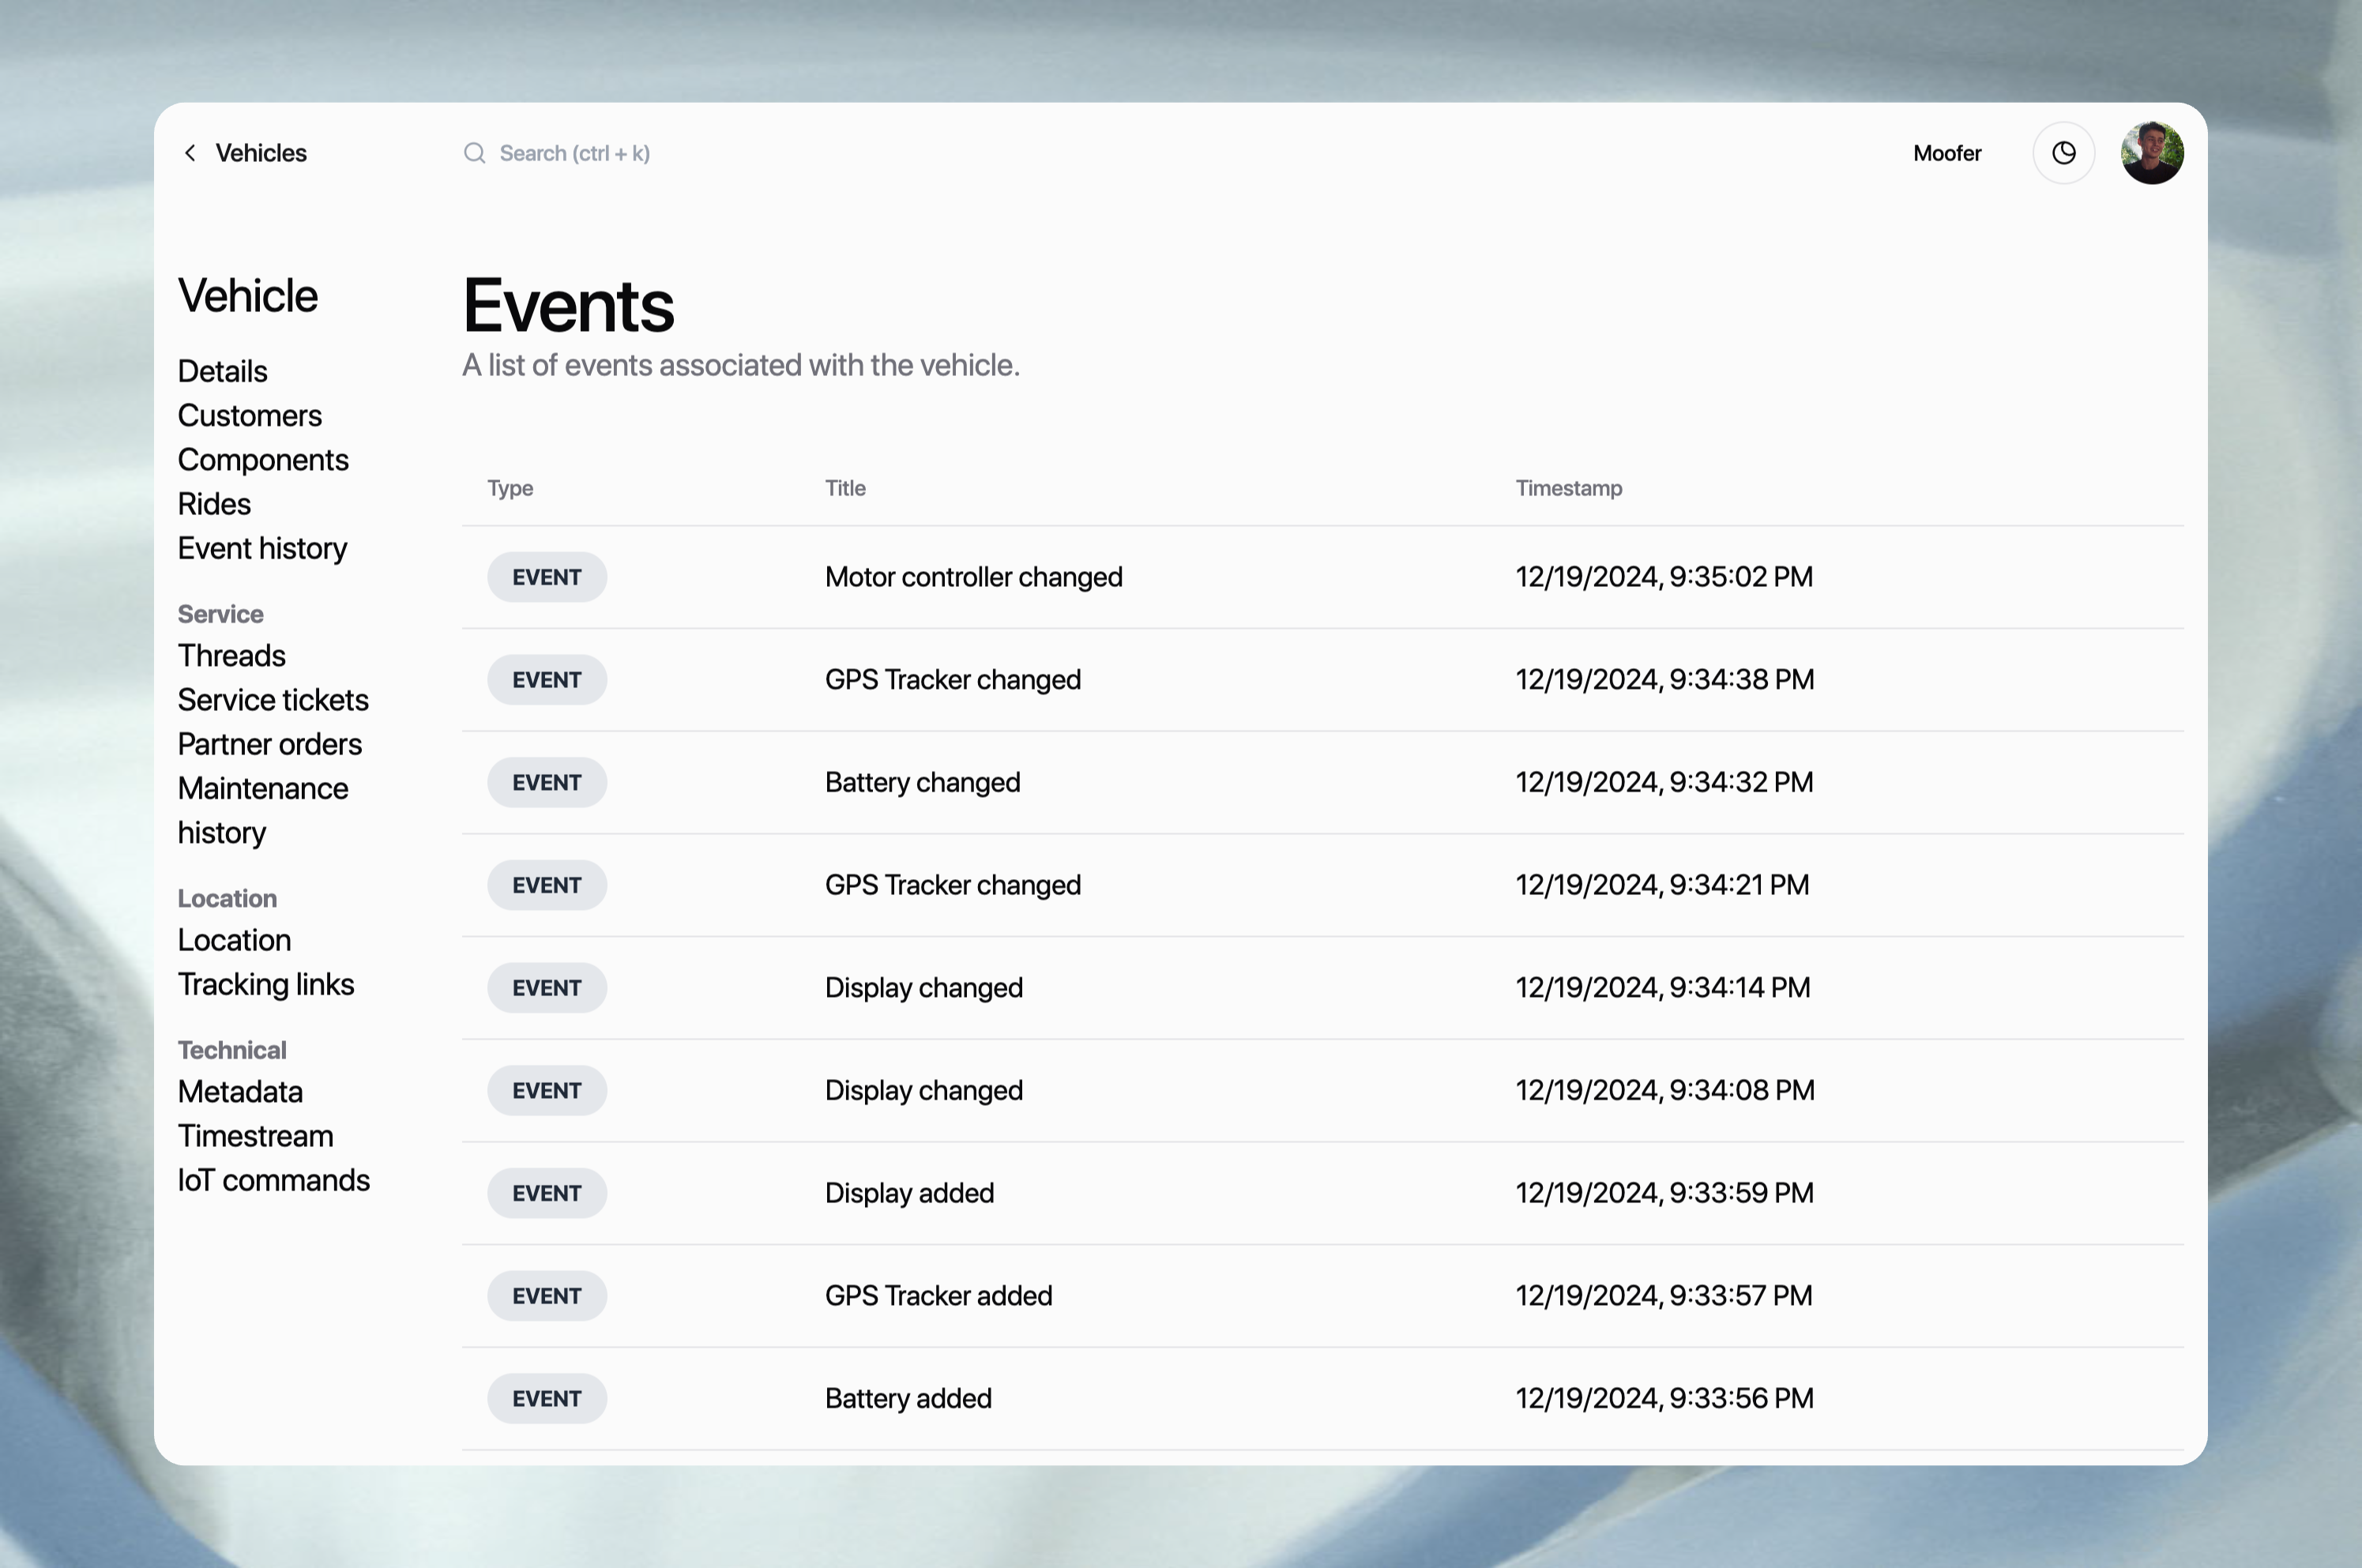Select GPS Tracker changed at 9:34:38 PM
2362x1568 pixels.
pos(952,680)
